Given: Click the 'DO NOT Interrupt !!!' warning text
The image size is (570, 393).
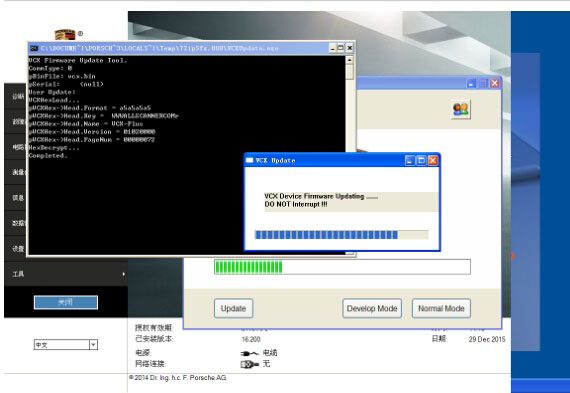Looking at the screenshot, I should pos(296,204).
